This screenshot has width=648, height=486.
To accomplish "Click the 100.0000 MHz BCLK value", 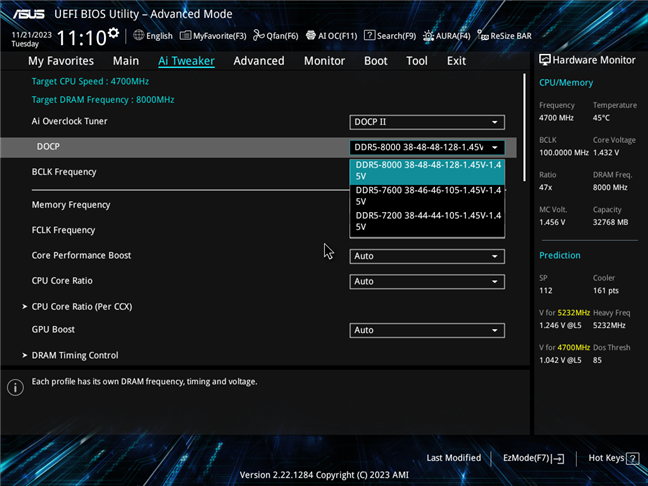I will tap(564, 153).
